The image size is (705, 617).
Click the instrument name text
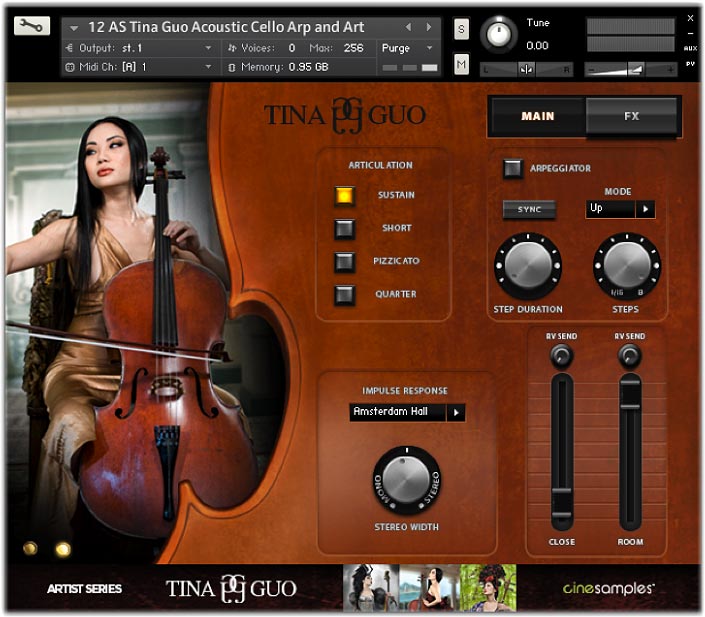(226, 27)
